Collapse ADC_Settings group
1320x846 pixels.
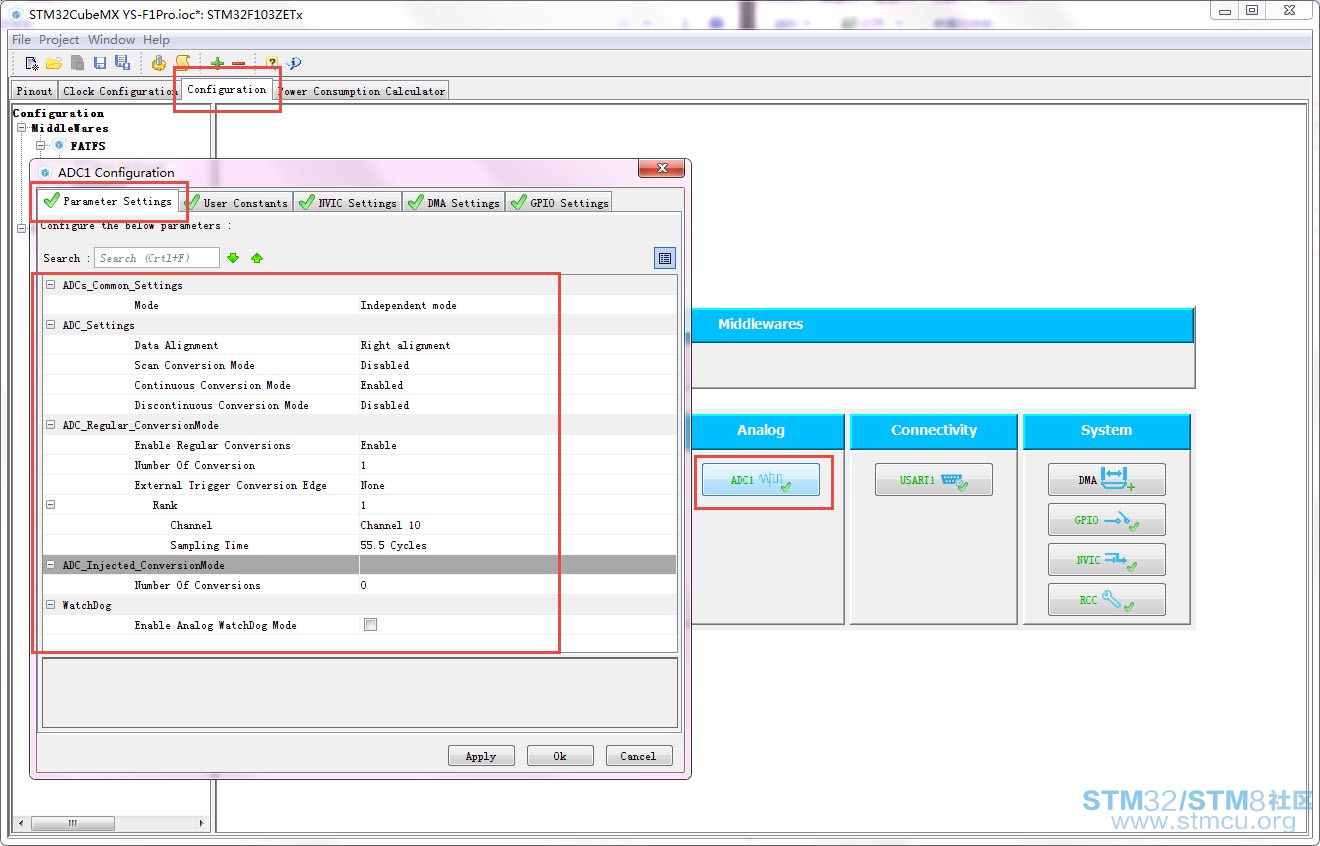click(x=50, y=325)
